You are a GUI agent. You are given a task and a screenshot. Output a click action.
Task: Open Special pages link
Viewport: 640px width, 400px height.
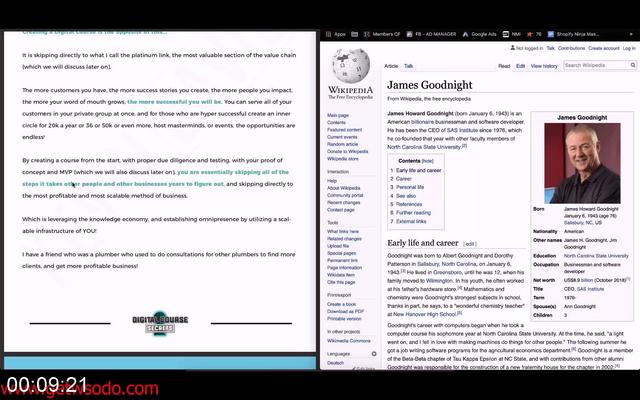(x=341, y=253)
